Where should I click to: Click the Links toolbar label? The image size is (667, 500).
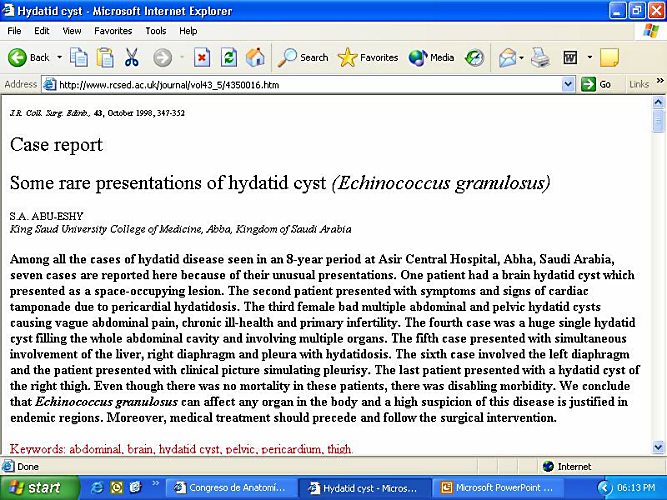(x=639, y=84)
